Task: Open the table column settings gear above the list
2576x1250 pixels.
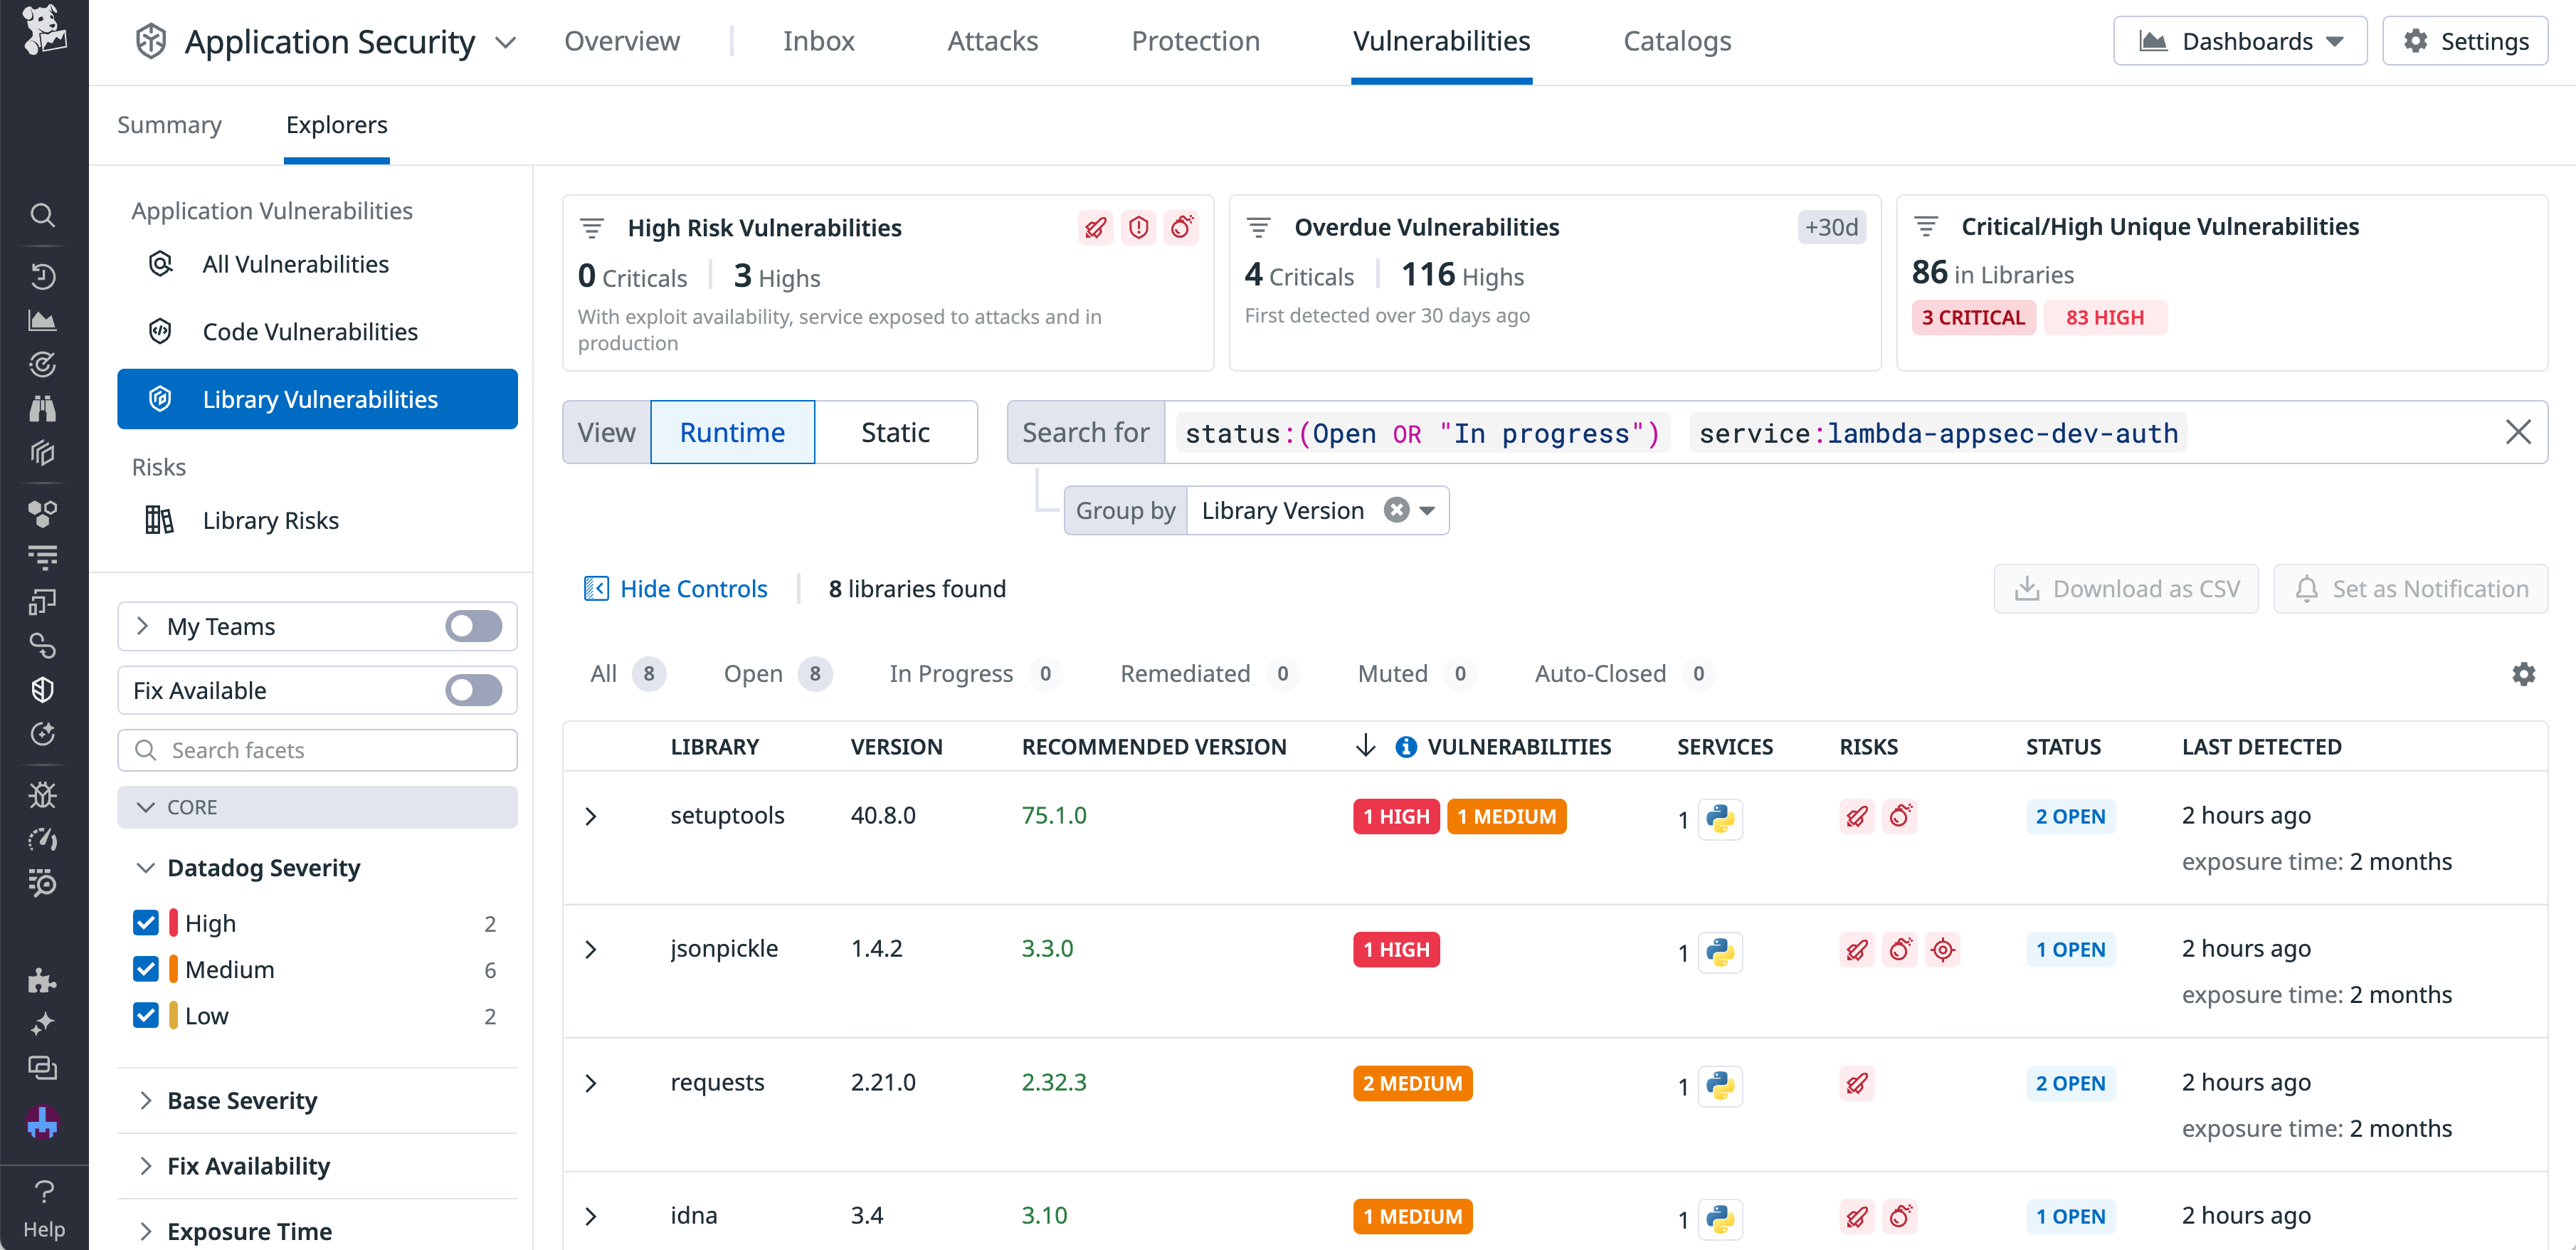Action: coord(2525,674)
